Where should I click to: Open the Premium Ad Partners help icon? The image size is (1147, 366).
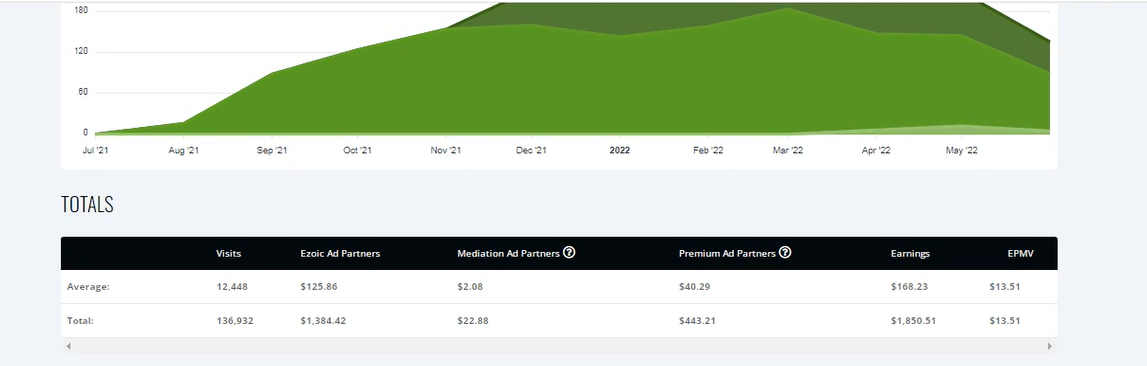pos(785,253)
